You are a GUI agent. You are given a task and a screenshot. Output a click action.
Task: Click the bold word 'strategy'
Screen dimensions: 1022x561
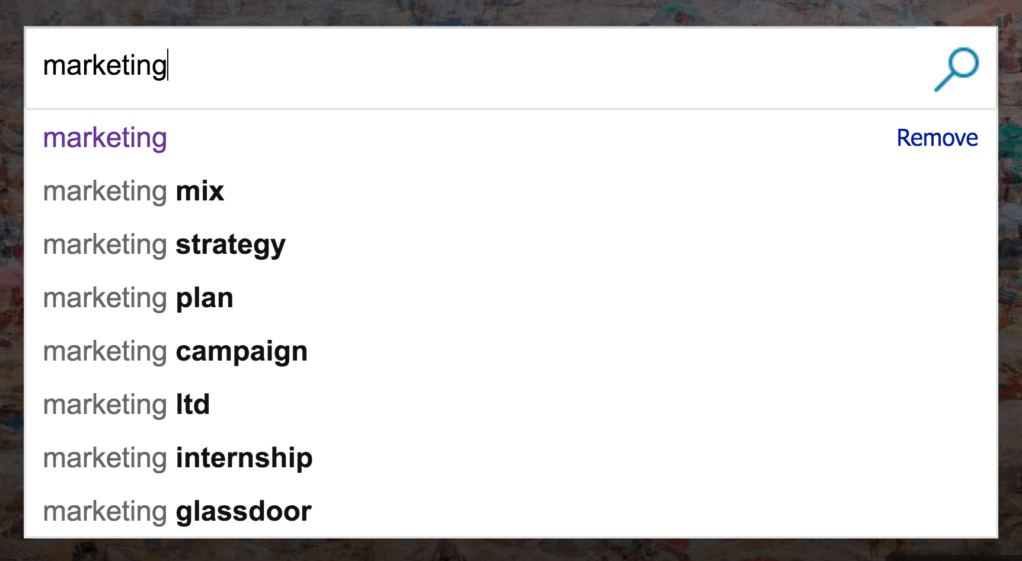pyautogui.click(x=231, y=245)
